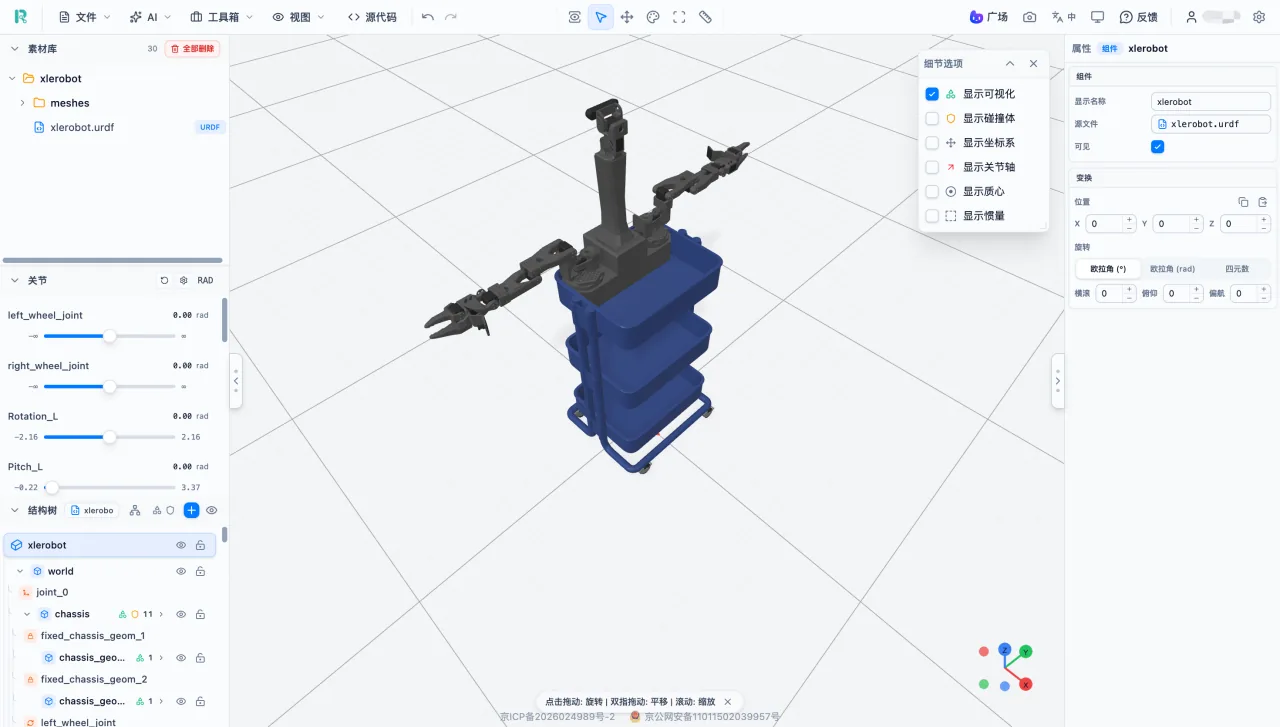Click the lock icon on the world row
Viewport: 1280px width, 727px height.
pyautogui.click(x=200, y=572)
